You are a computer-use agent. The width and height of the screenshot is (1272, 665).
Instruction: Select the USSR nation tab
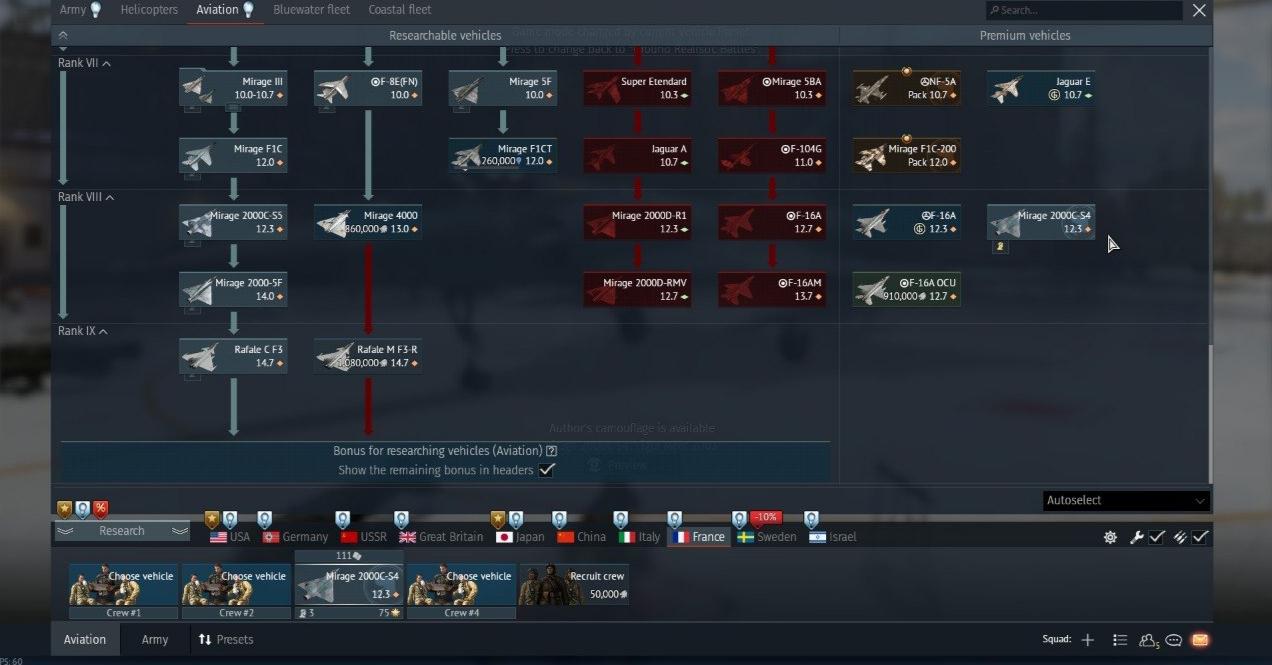point(364,537)
